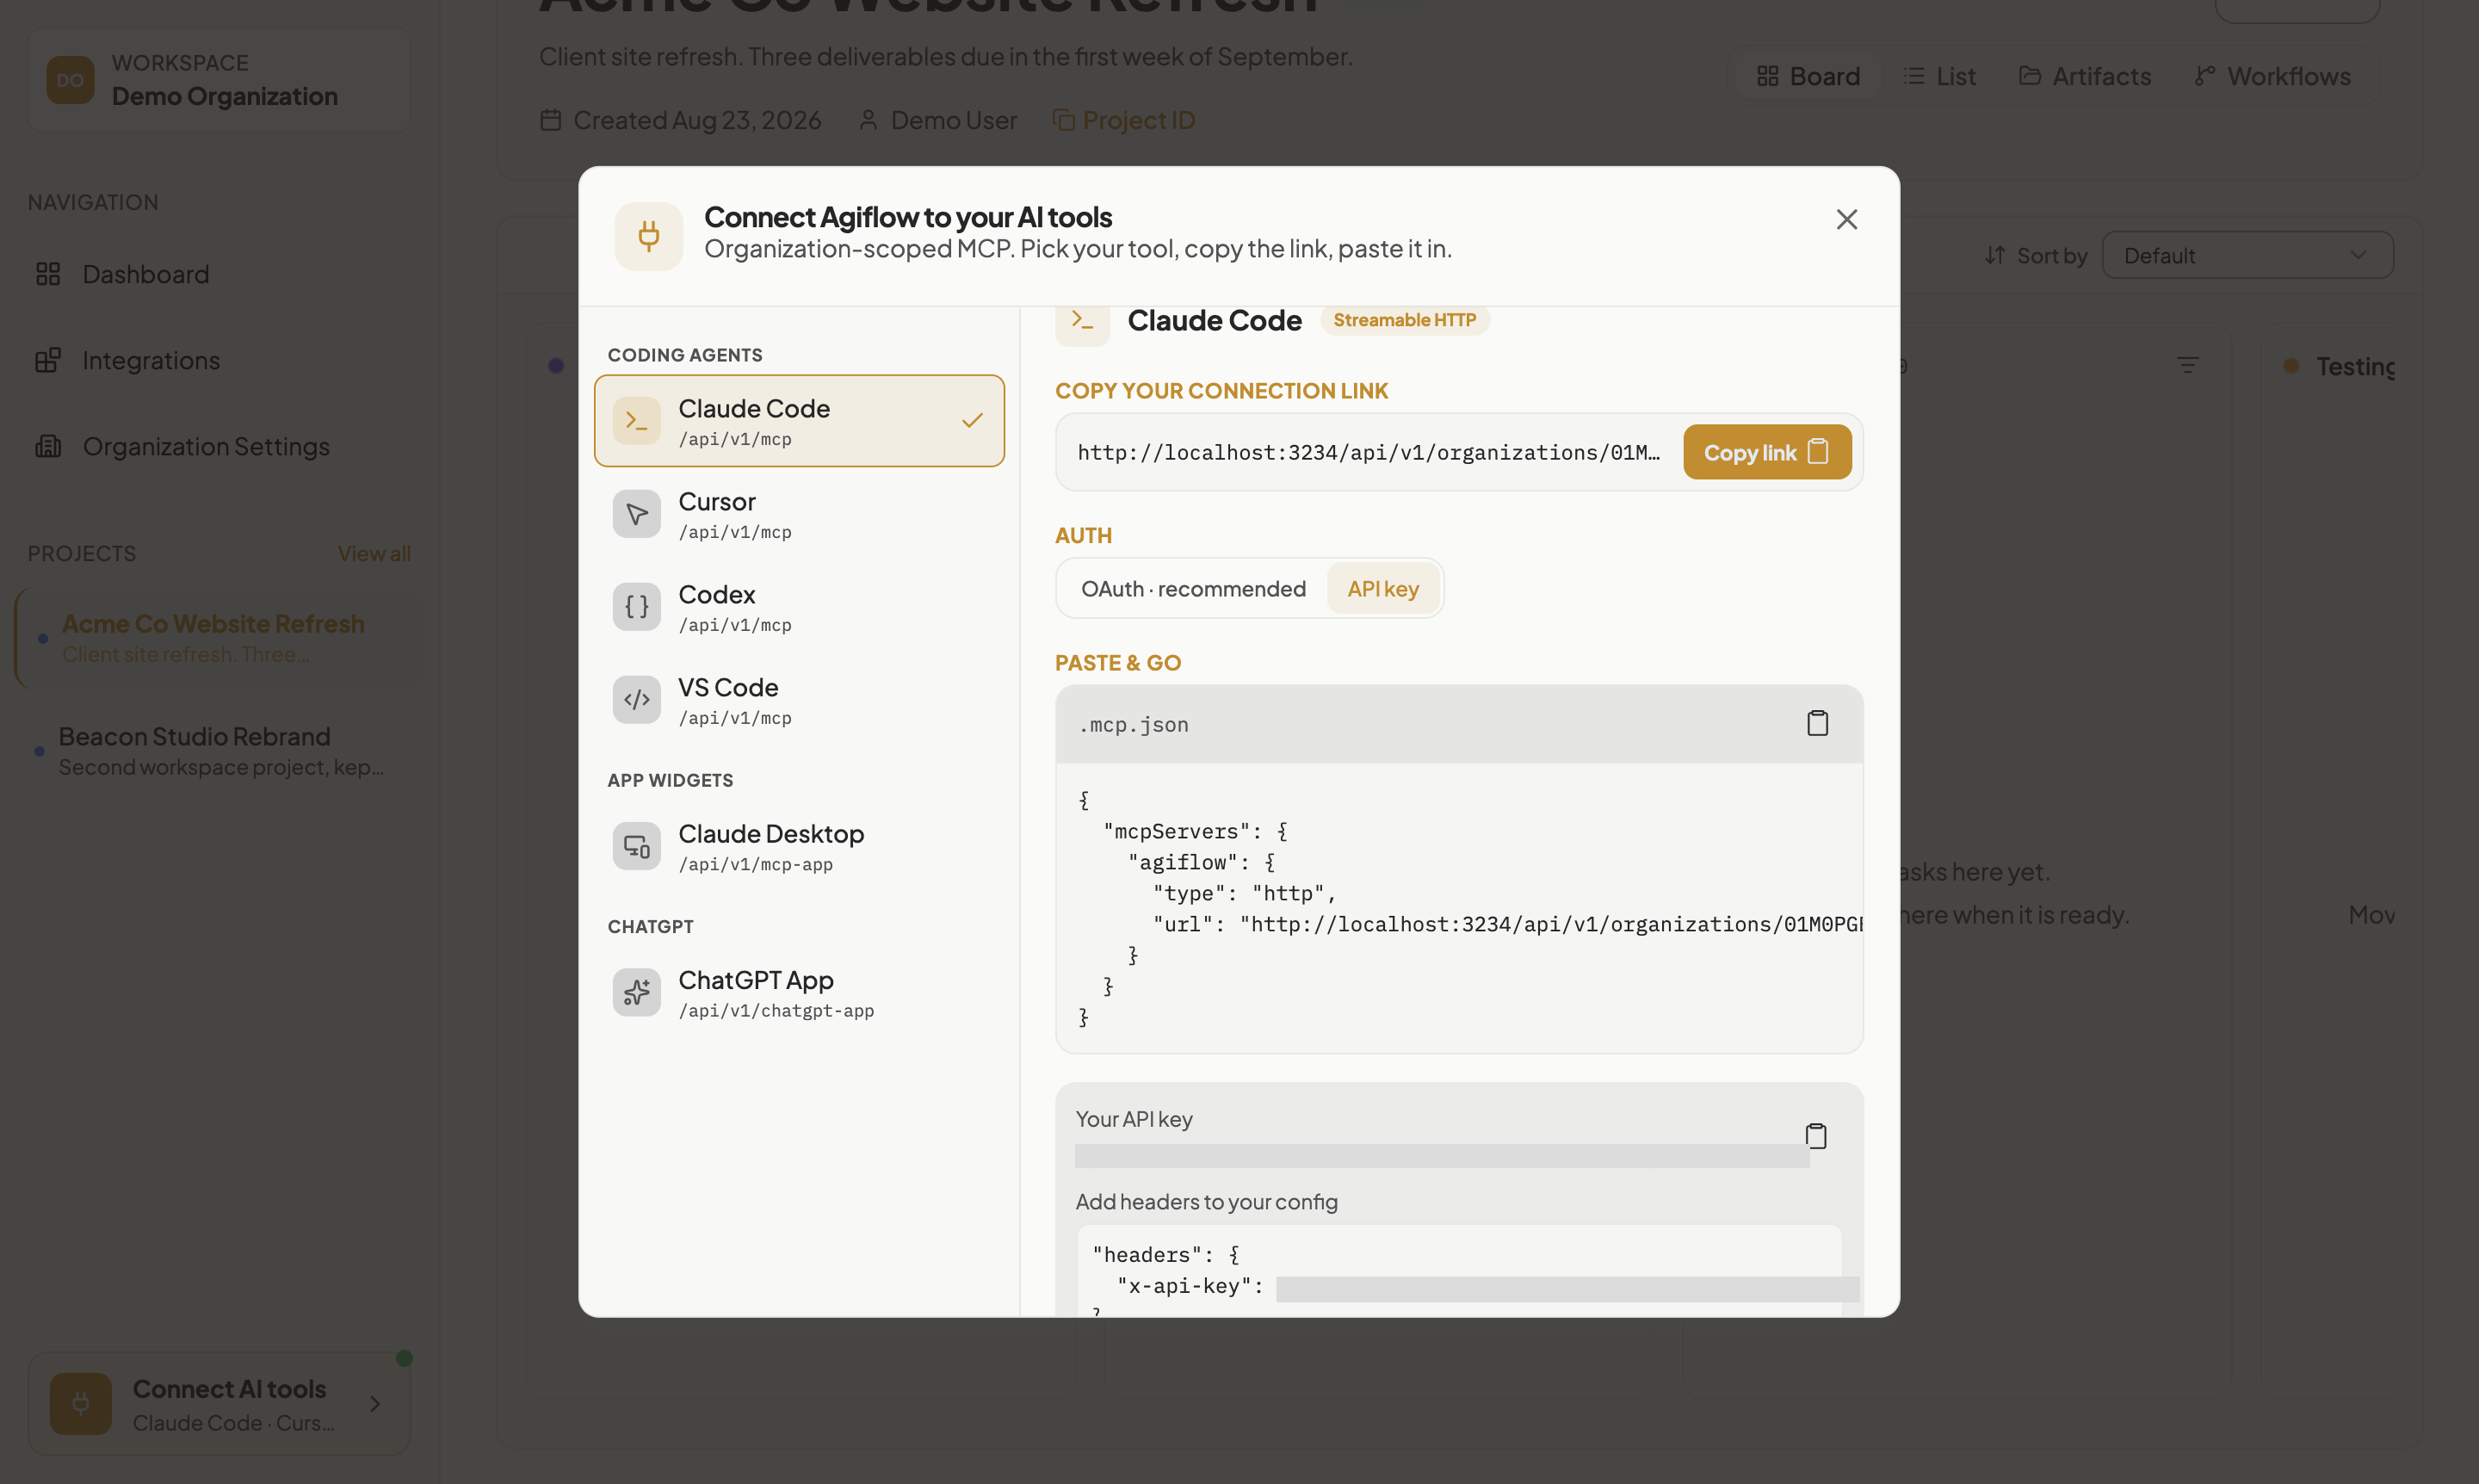Click the ChatGPT sparkle icon

(x=636, y=992)
